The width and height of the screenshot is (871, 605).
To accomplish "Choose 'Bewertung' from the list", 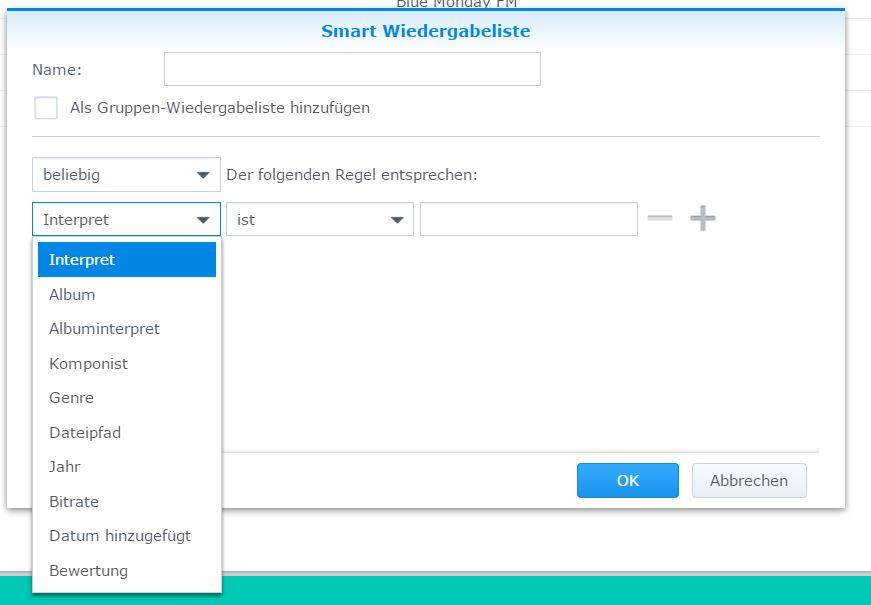I will pos(127,571).
